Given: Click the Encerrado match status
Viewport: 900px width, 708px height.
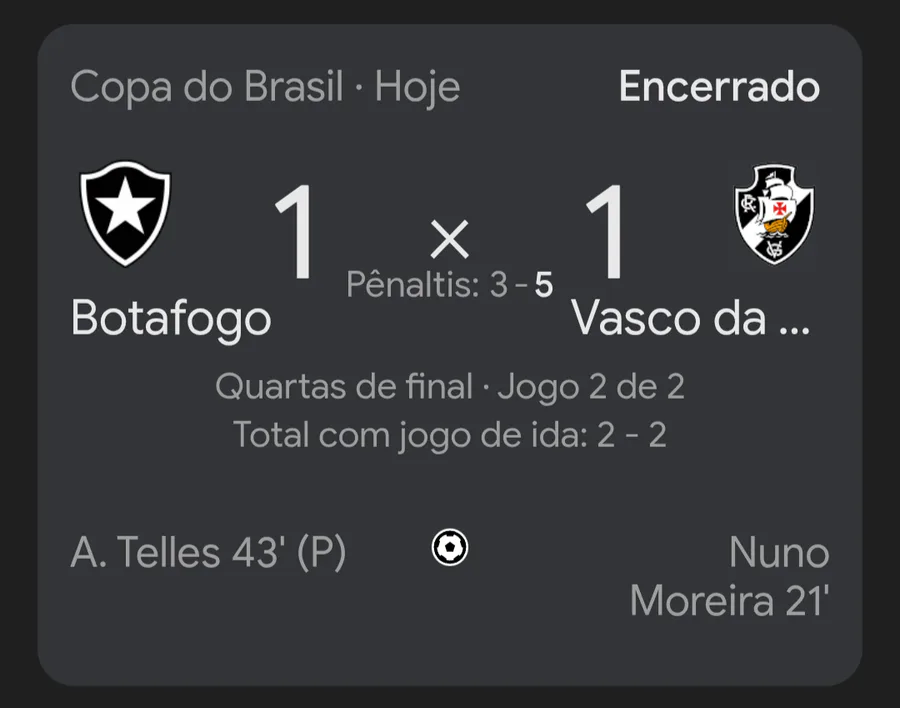Looking at the screenshot, I should coord(719,87).
